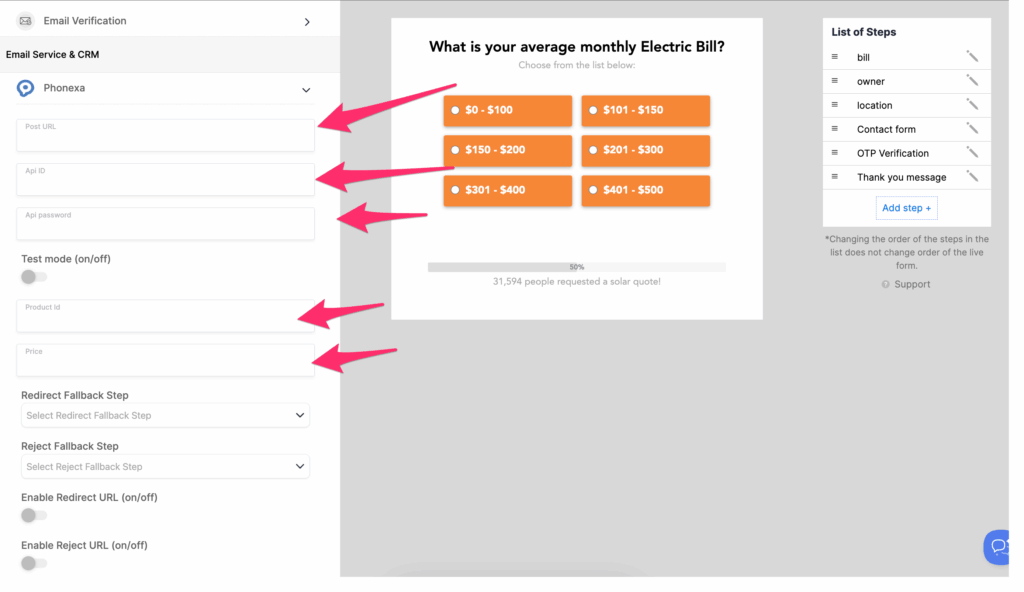Image resolution: width=1024 pixels, height=592 pixels.
Task: Click the Add step + button
Action: point(906,208)
